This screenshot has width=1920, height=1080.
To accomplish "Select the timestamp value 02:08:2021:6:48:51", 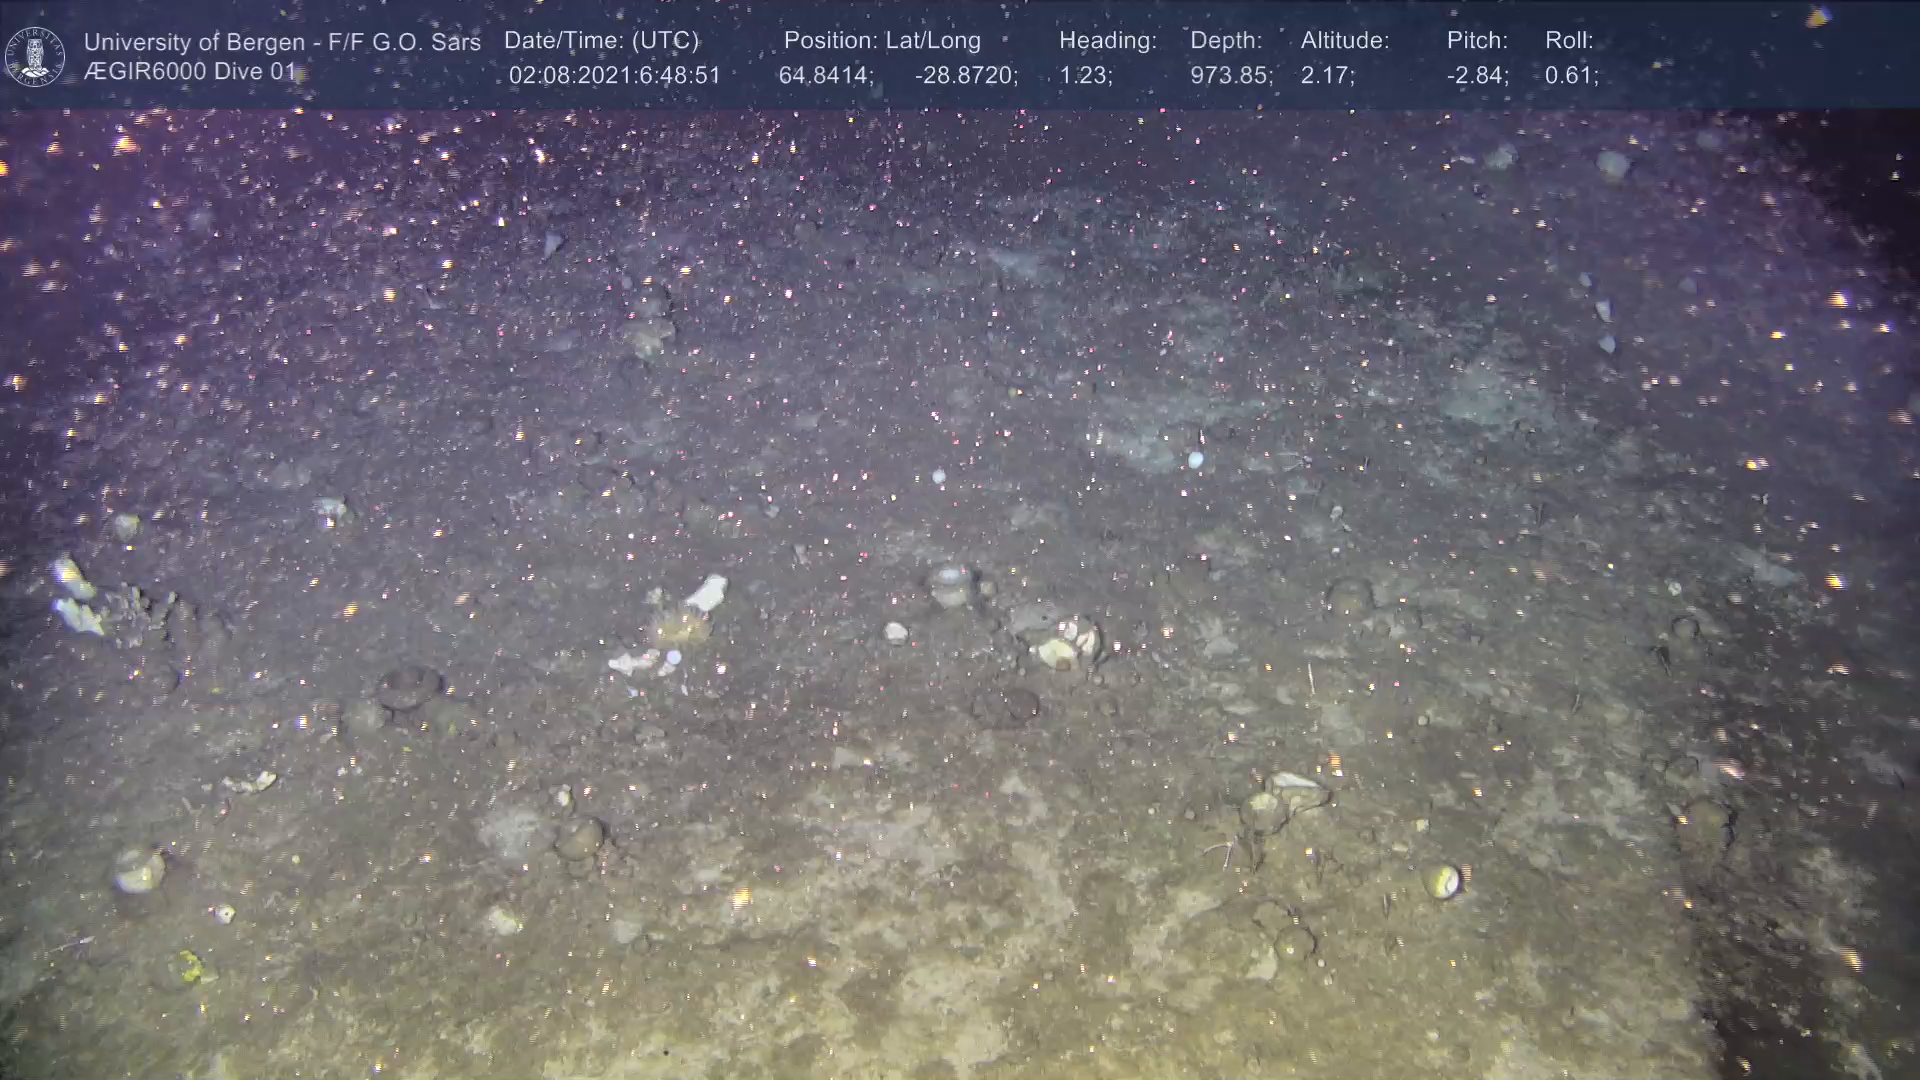I will click(614, 76).
